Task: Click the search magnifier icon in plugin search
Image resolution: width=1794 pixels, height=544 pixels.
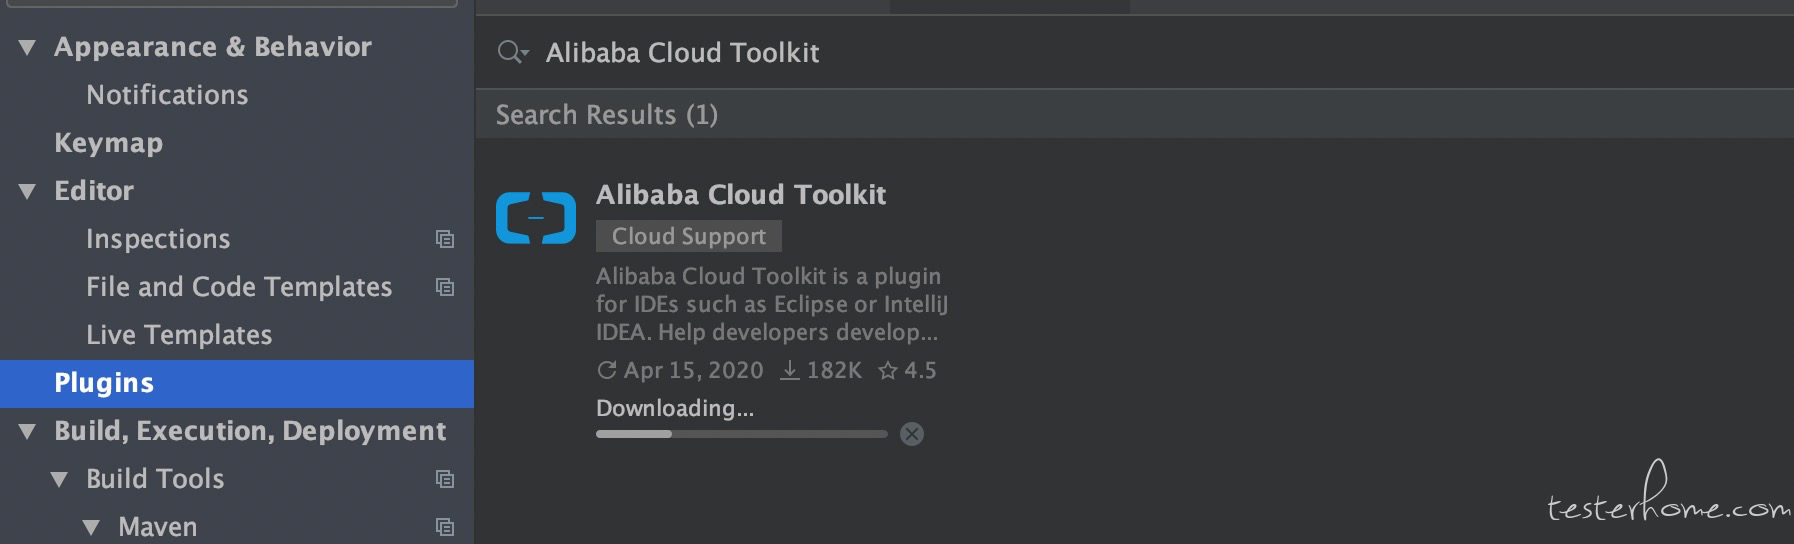Action: click(x=512, y=52)
